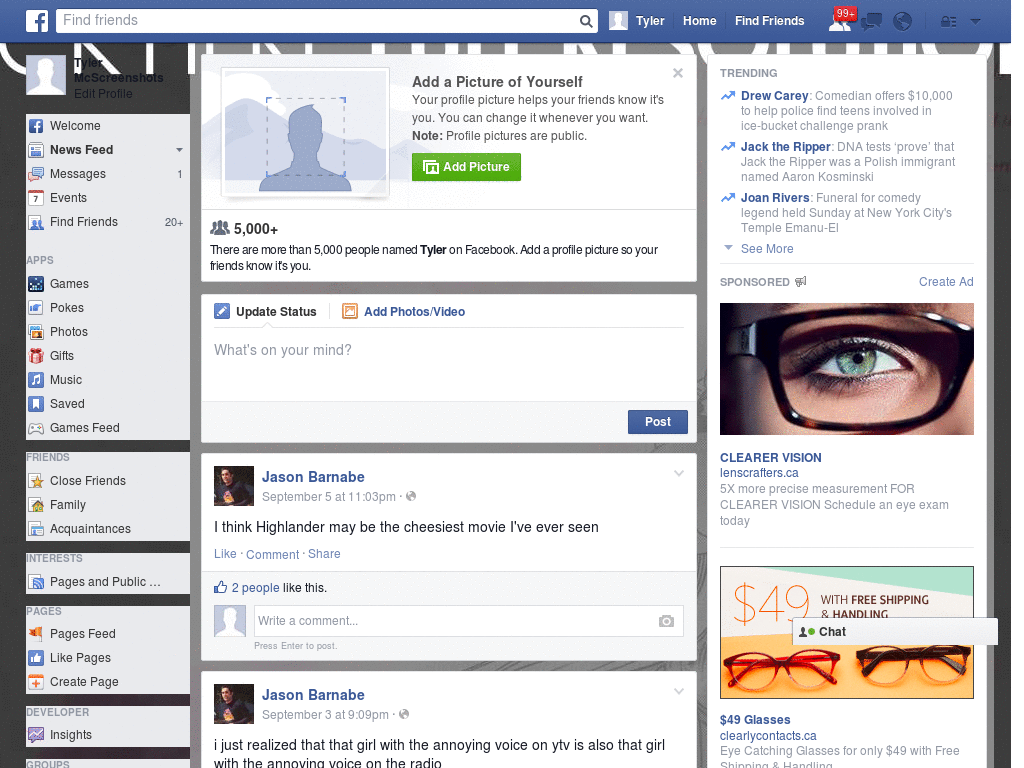Click the green Add Picture button

tap(466, 167)
